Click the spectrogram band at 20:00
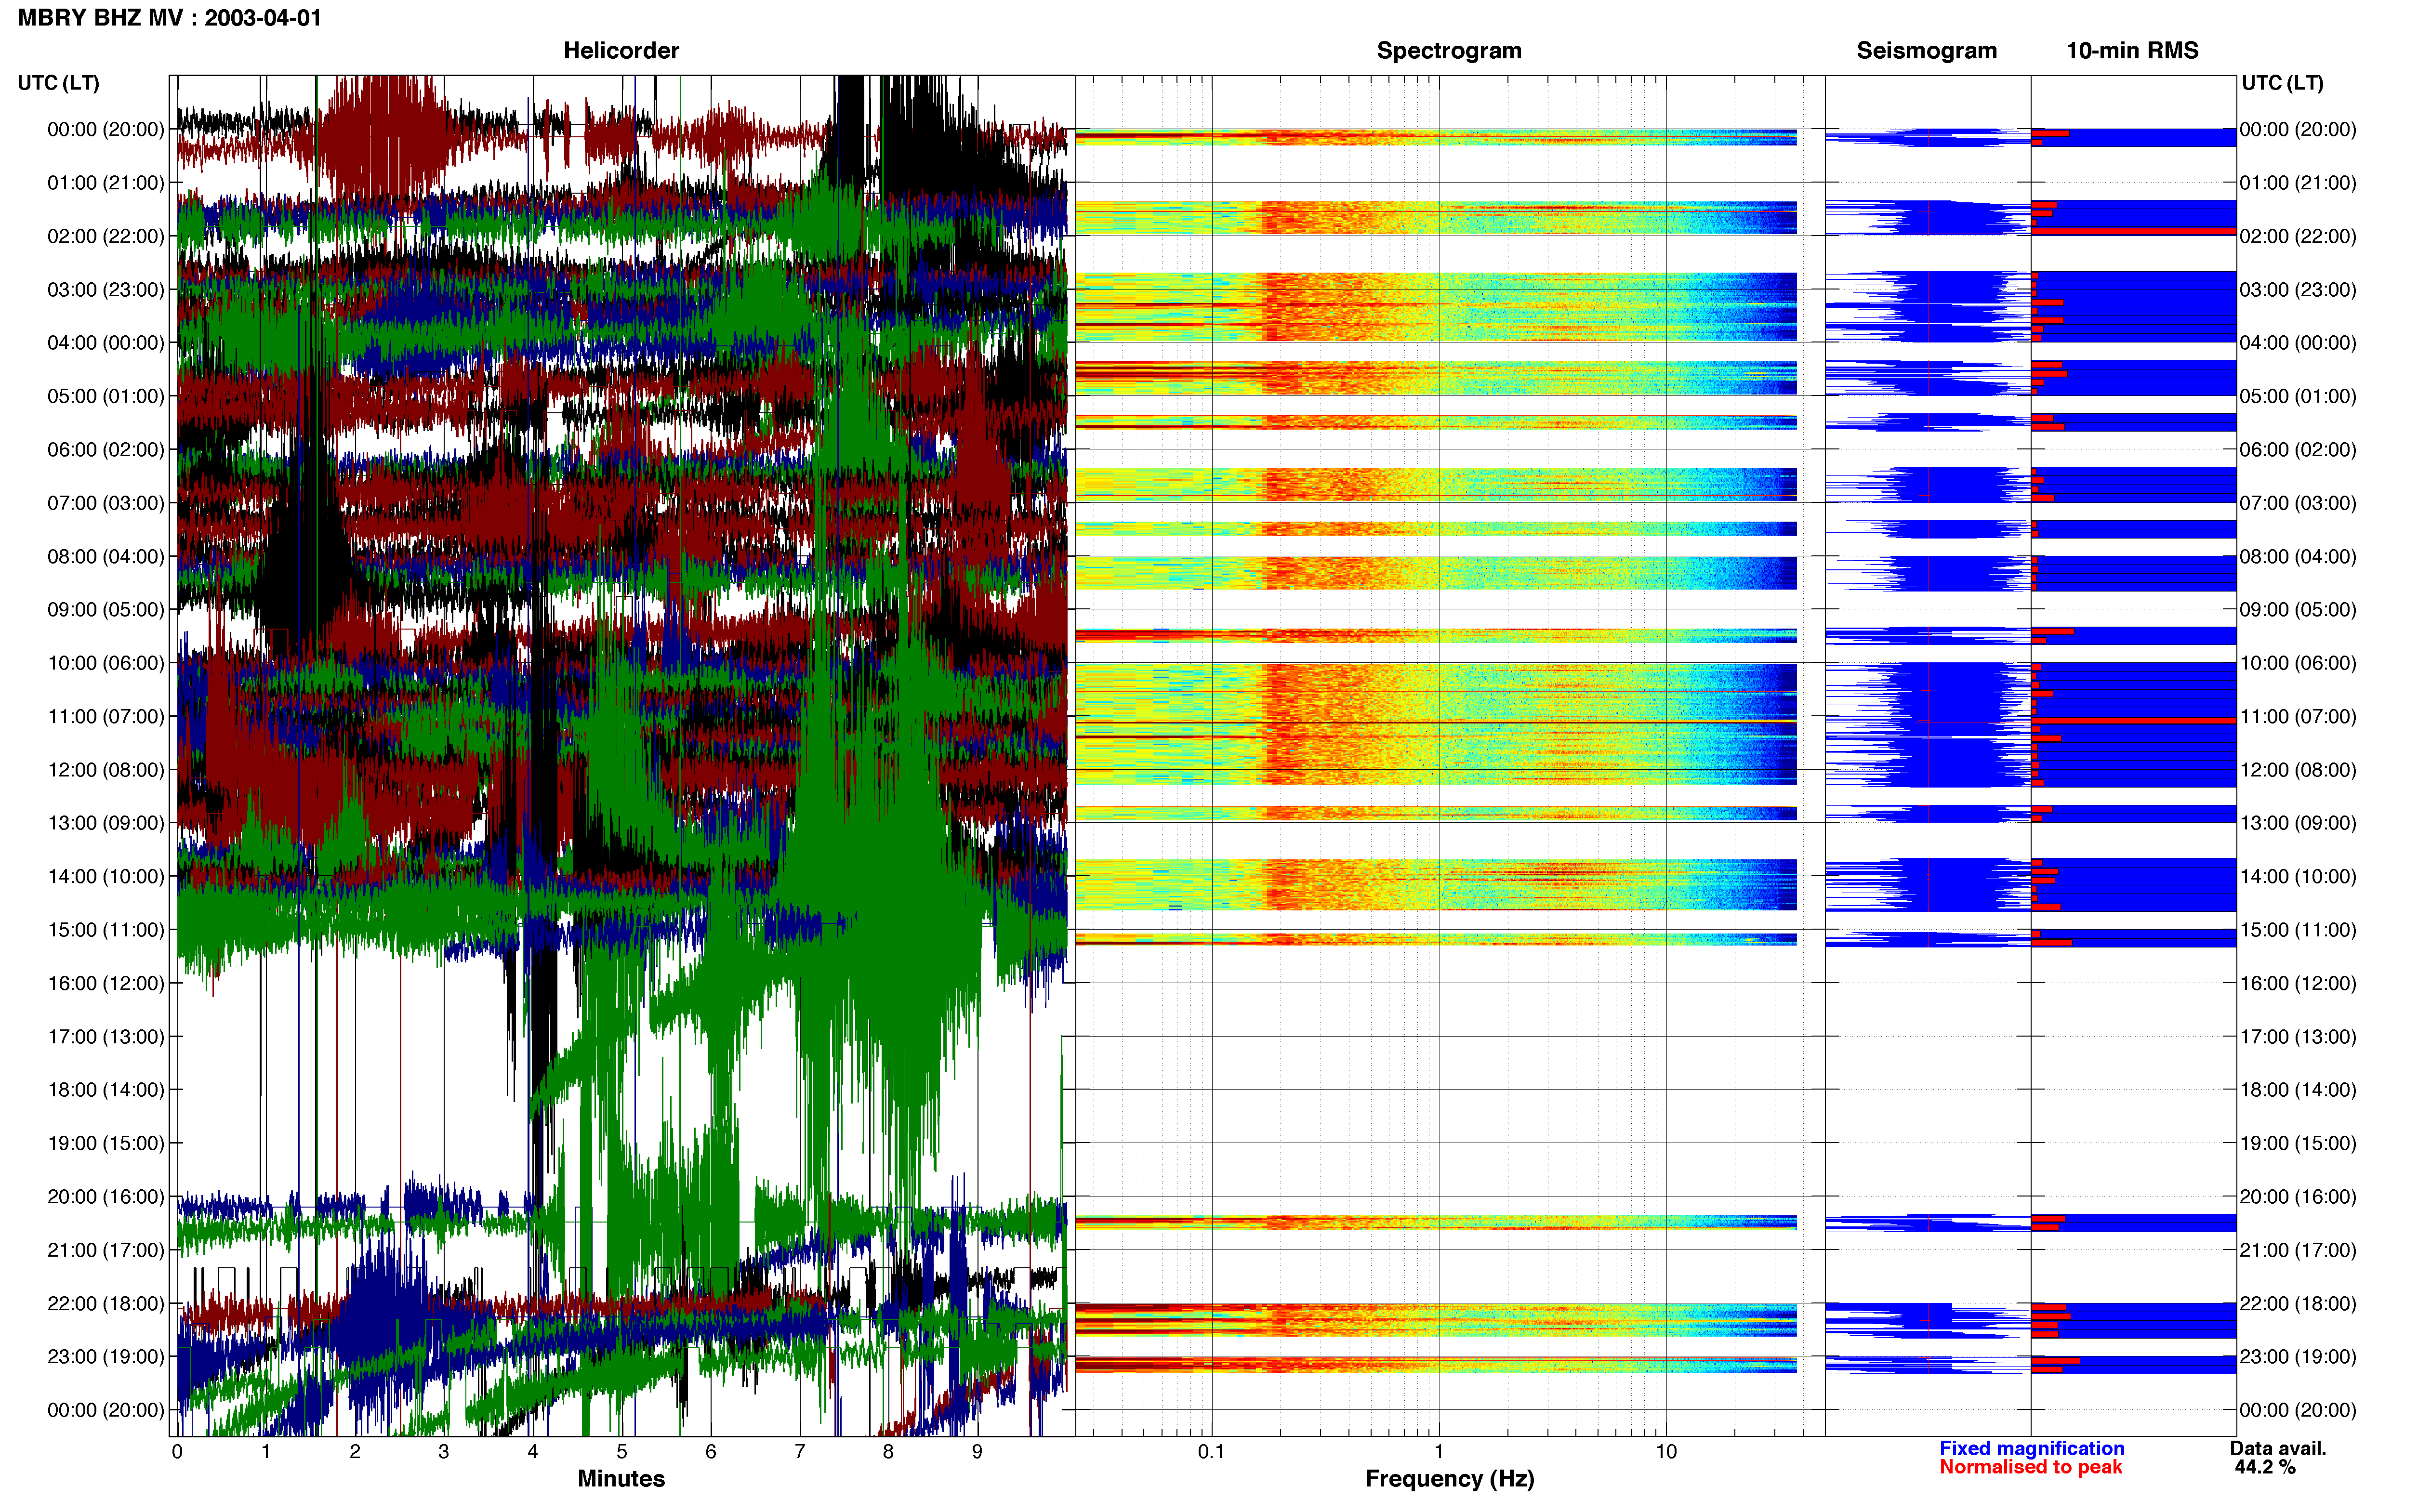This screenshot has width=2418, height=1512. coord(1436,1222)
